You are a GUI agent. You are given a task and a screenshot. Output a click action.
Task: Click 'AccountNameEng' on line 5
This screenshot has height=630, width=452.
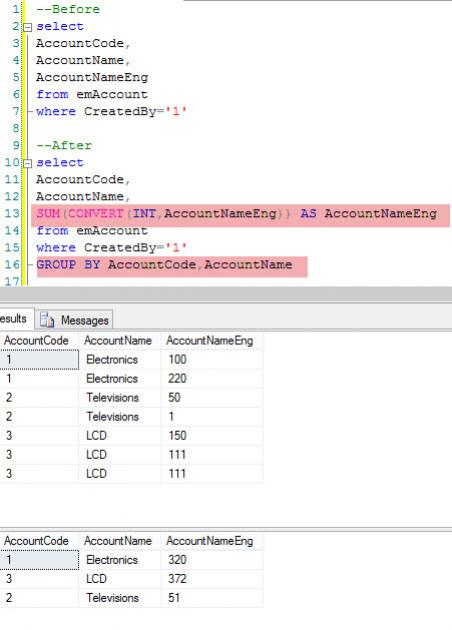(x=92, y=77)
